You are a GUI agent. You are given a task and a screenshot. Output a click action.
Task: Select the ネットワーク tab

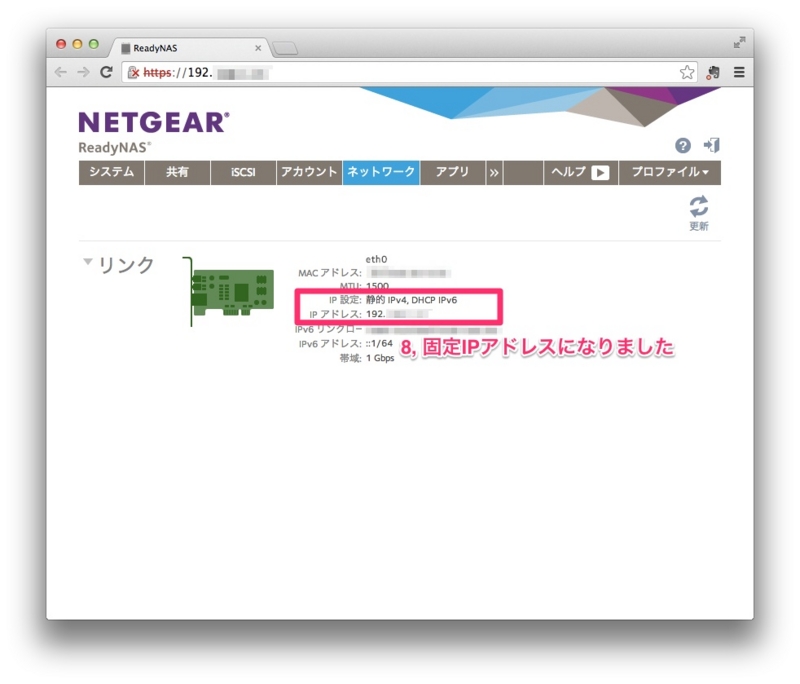point(381,172)
